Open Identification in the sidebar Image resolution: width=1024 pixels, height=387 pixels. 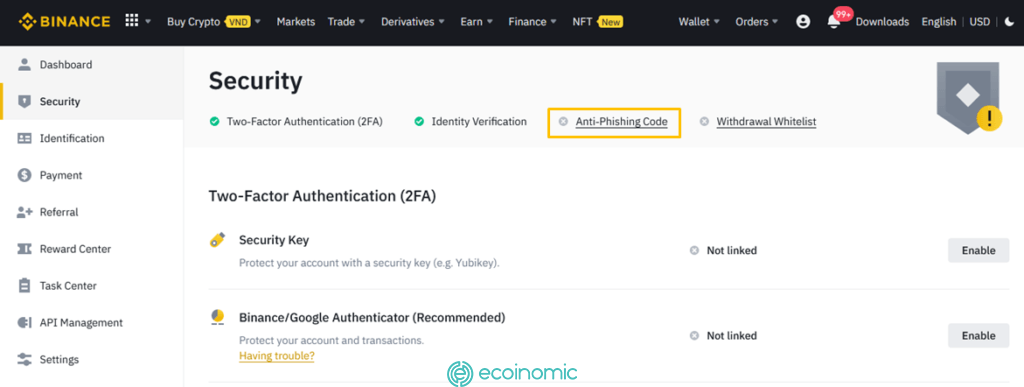(91, 138)
